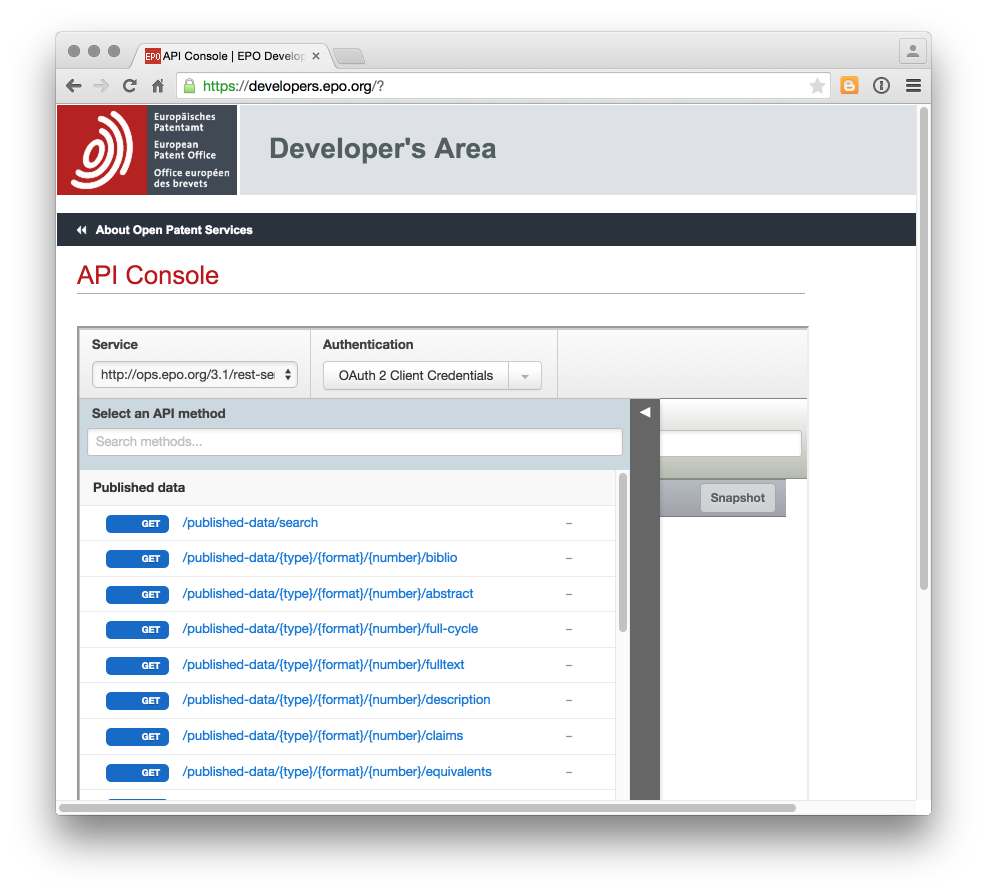Click the method list vertical scrollbar

(x=623, y=553)
